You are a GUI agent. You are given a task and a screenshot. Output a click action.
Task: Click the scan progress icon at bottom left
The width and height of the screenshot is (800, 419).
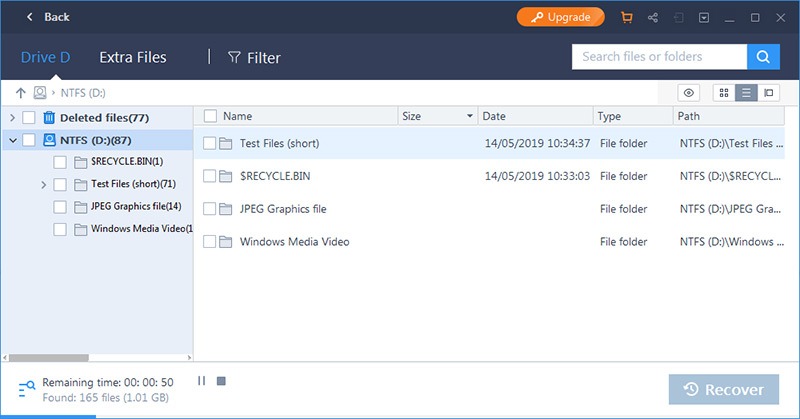click(27, 389)
